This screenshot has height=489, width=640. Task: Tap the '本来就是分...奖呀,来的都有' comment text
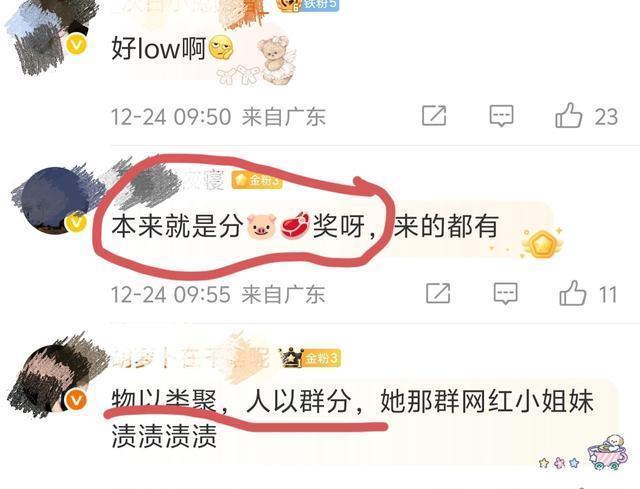[x=304, y=226]
